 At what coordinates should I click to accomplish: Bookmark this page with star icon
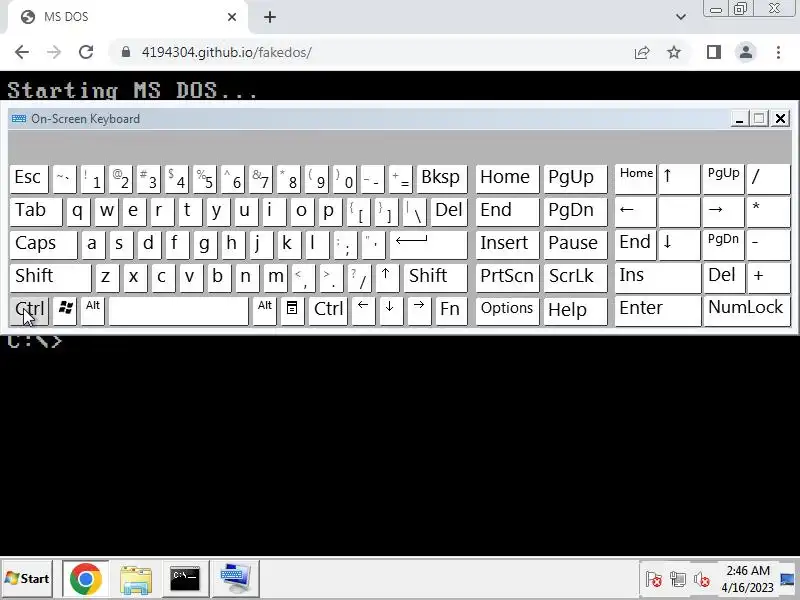click(x=674, y=52)
